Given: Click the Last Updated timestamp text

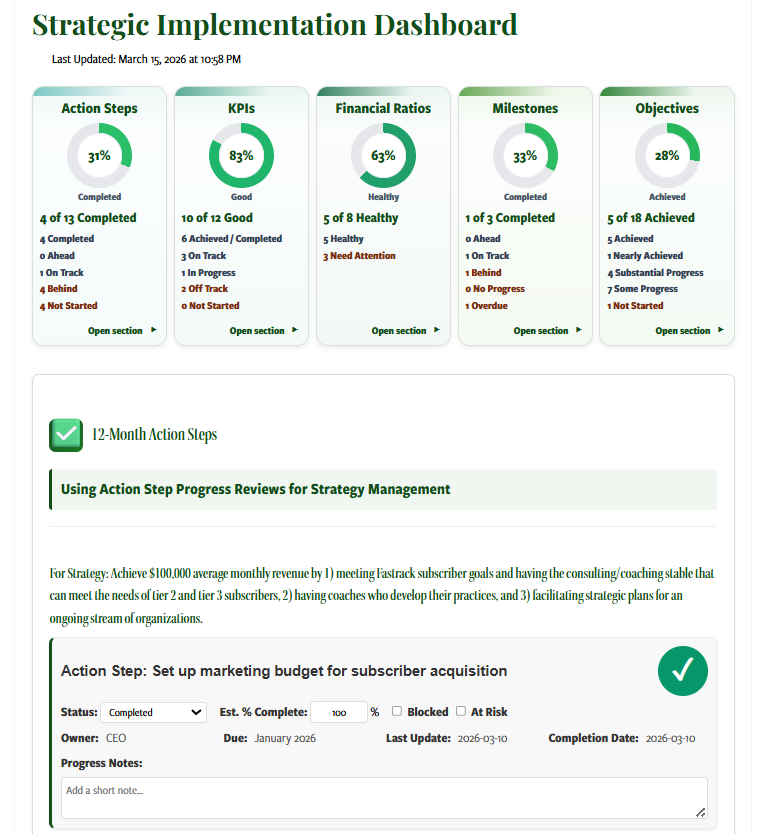Looking at the screenshot, I should (146, 59).
